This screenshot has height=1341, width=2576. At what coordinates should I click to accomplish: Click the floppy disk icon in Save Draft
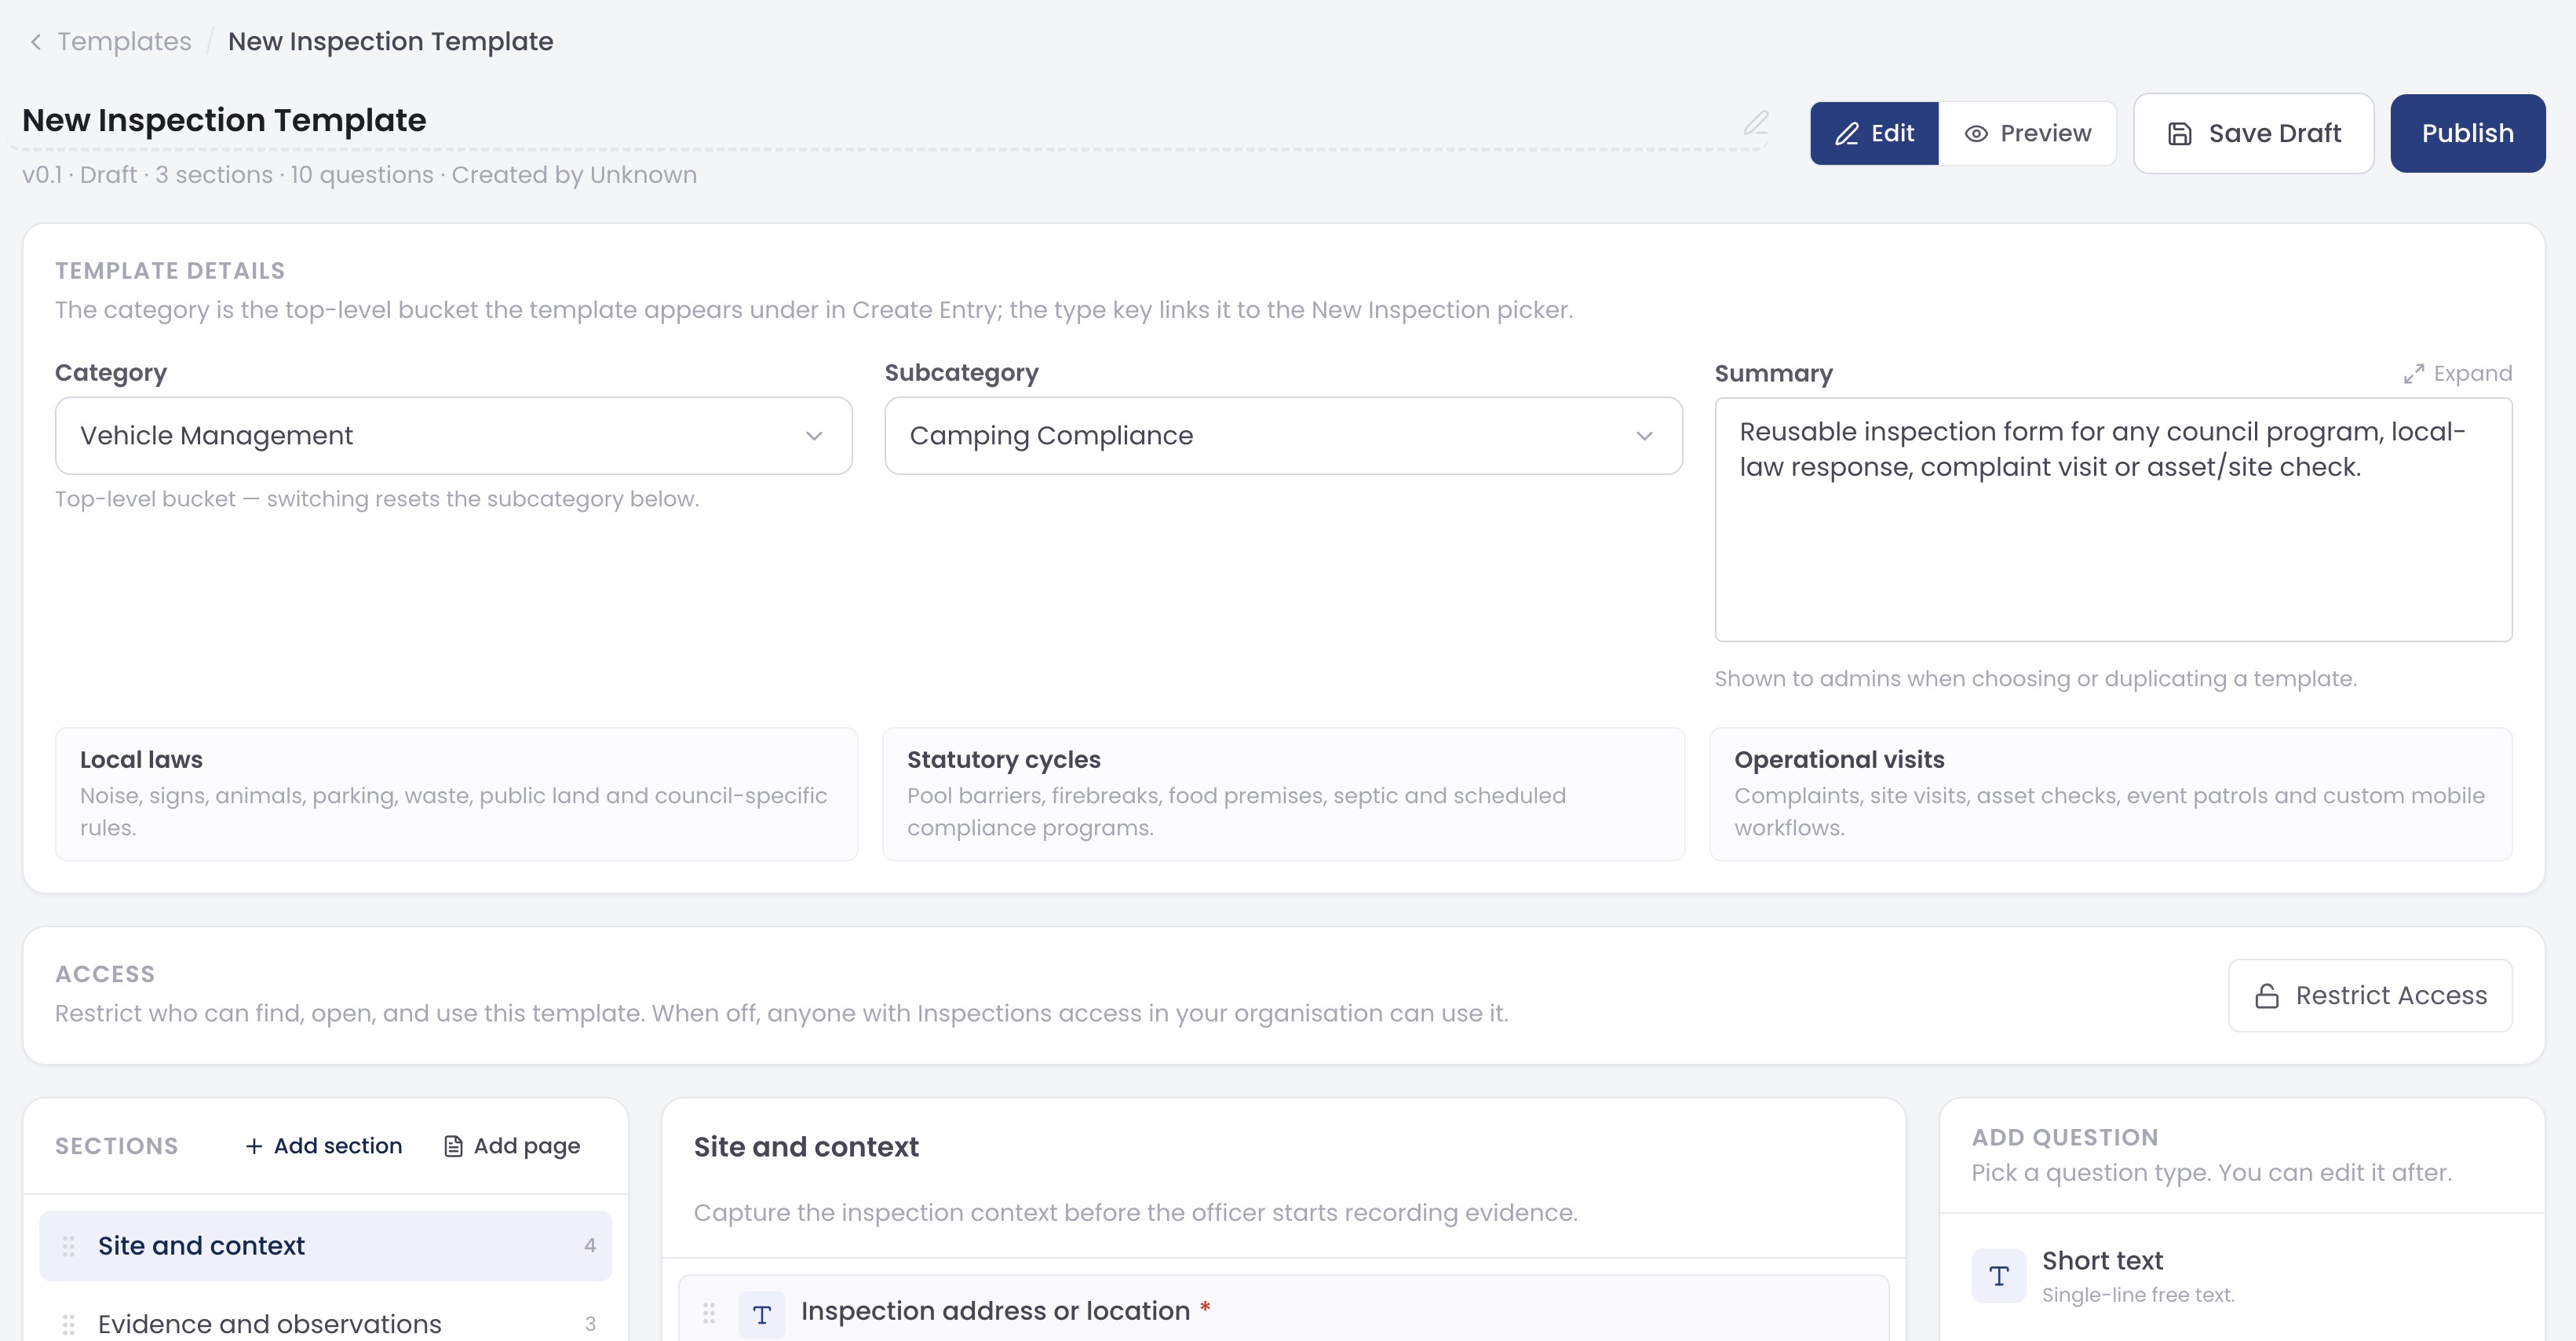2180,134
